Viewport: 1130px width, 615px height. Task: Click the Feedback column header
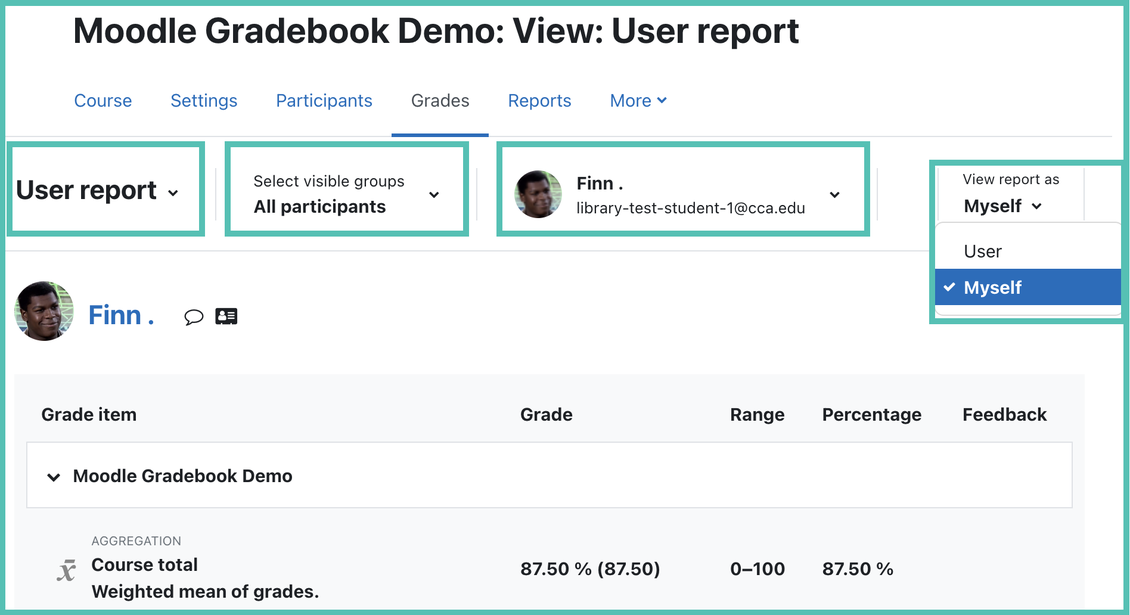click(x=1005, y=415)
